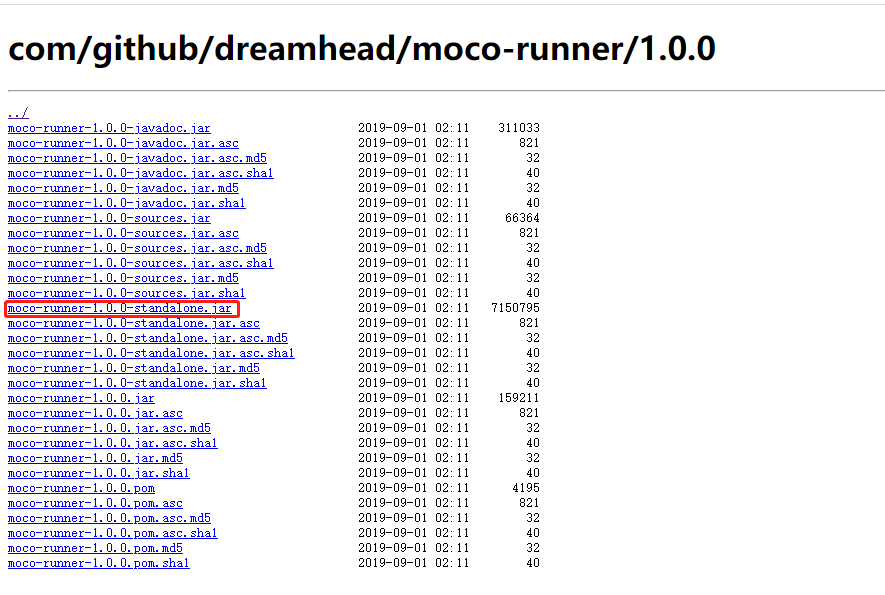Open the parent directory ../ link
This screenshot has height=595, width=885.
point(18,113)
